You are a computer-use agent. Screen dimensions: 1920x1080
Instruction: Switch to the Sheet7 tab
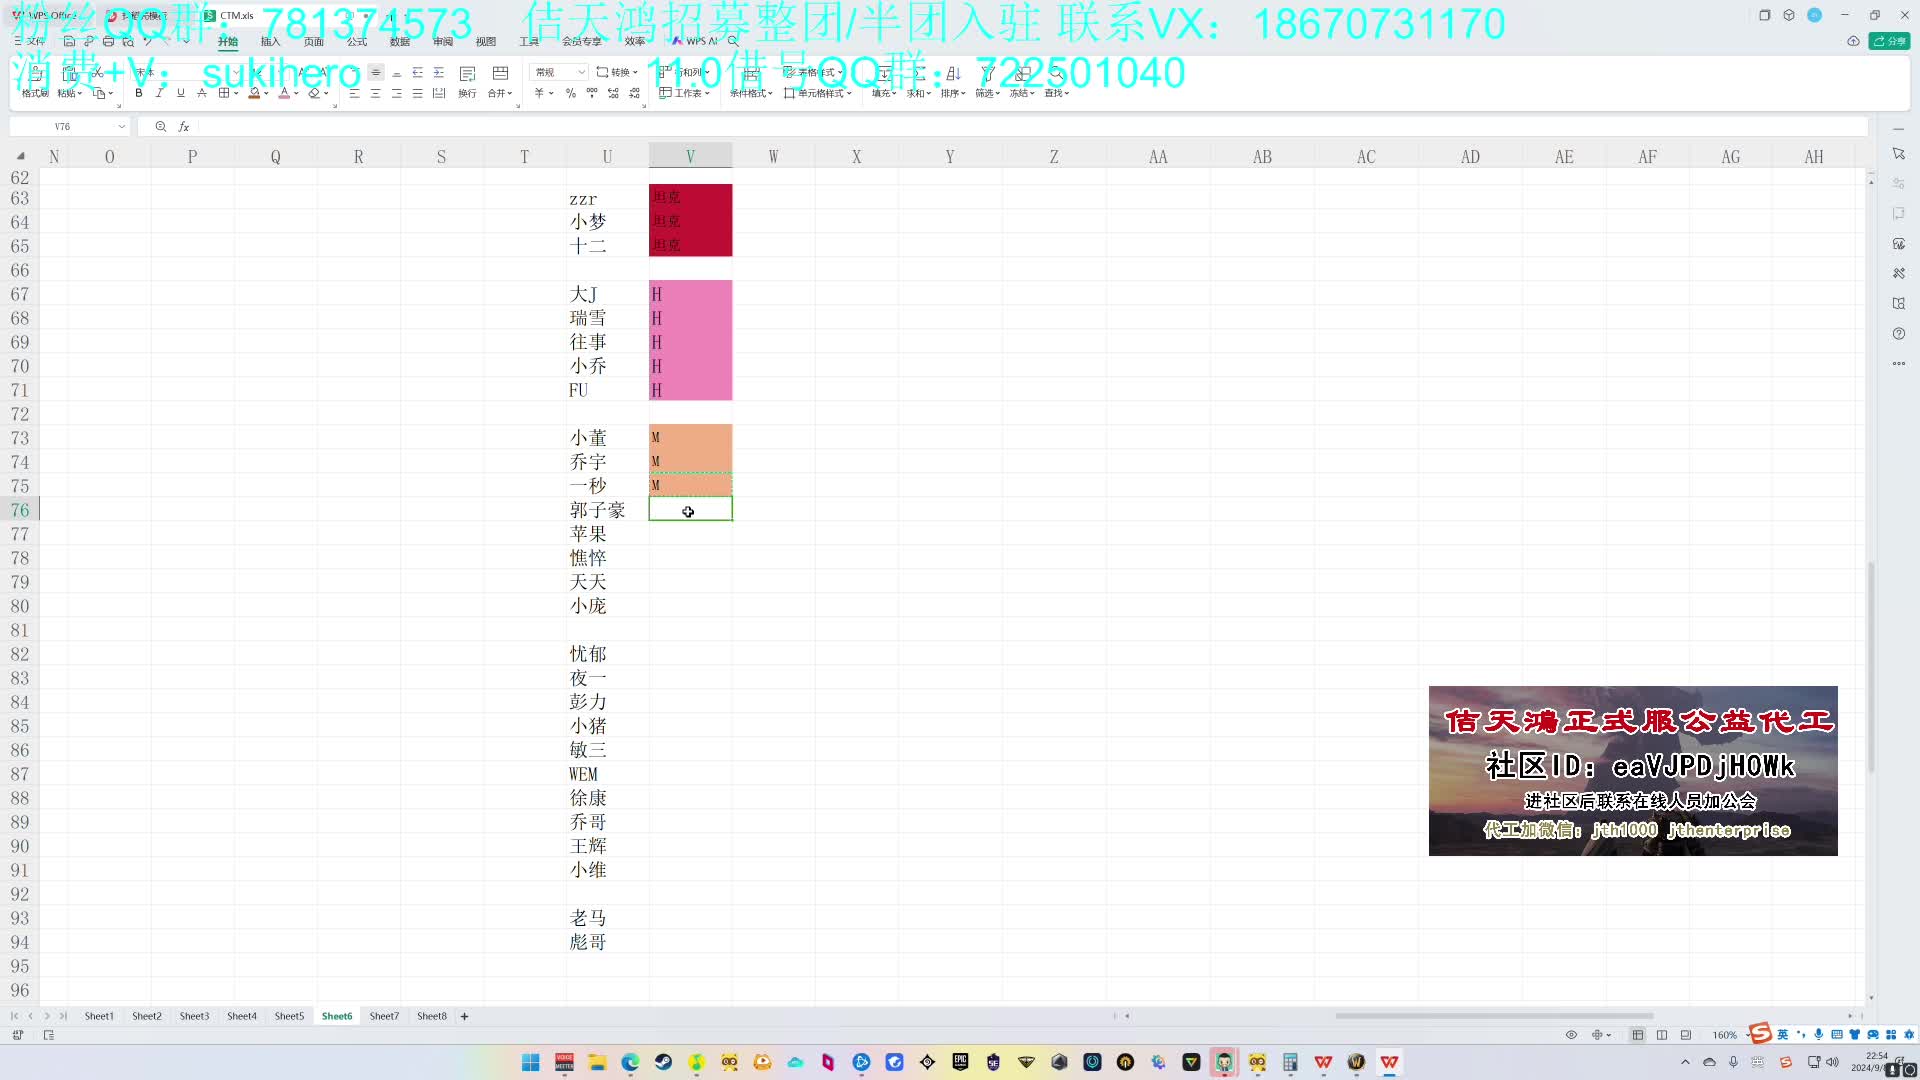384,1016
